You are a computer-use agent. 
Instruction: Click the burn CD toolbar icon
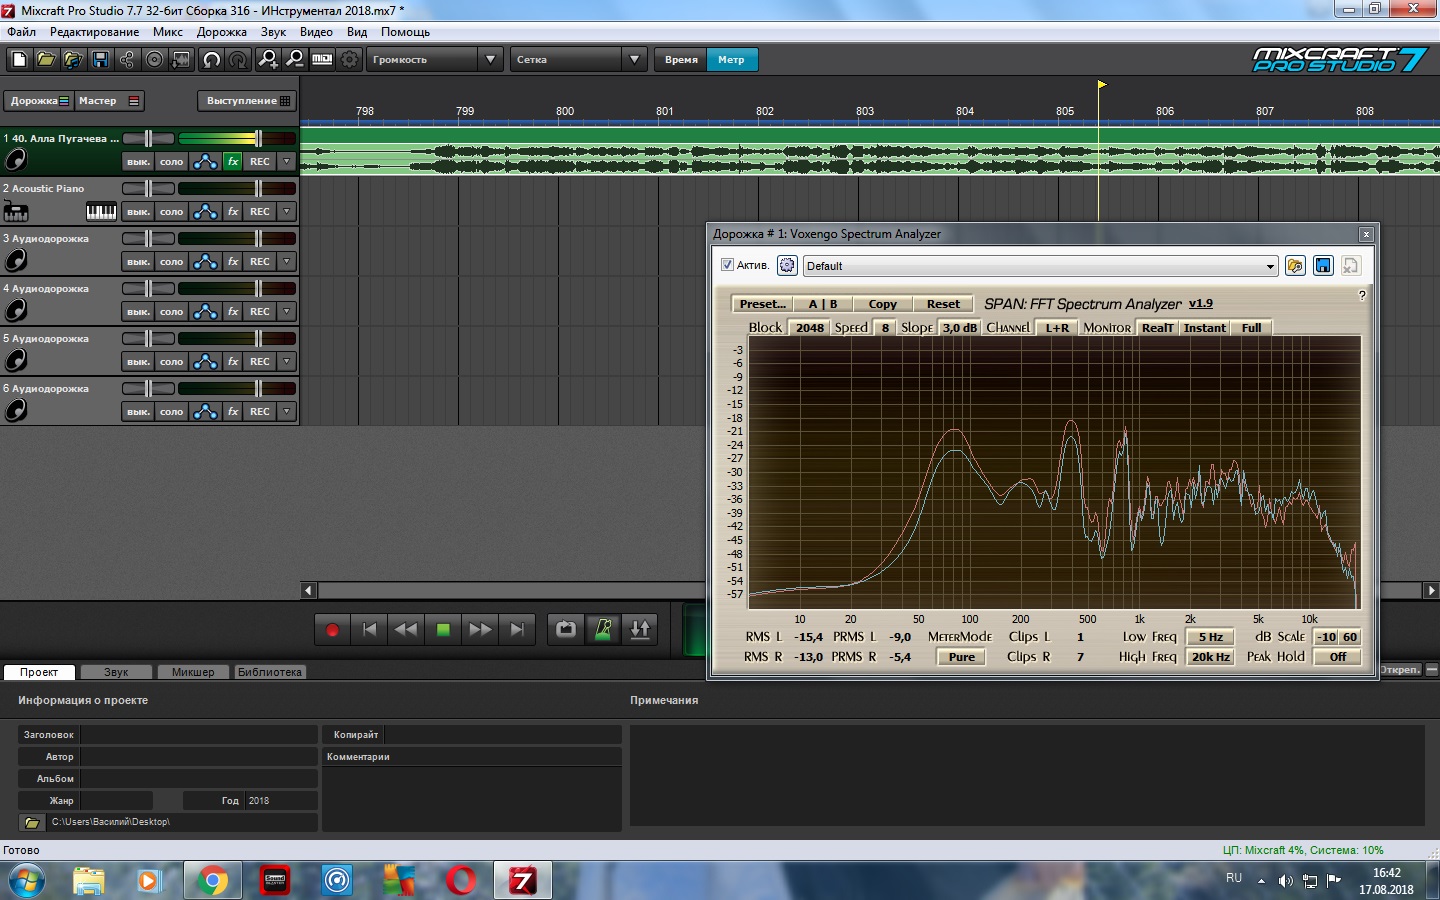pos(154,60)
